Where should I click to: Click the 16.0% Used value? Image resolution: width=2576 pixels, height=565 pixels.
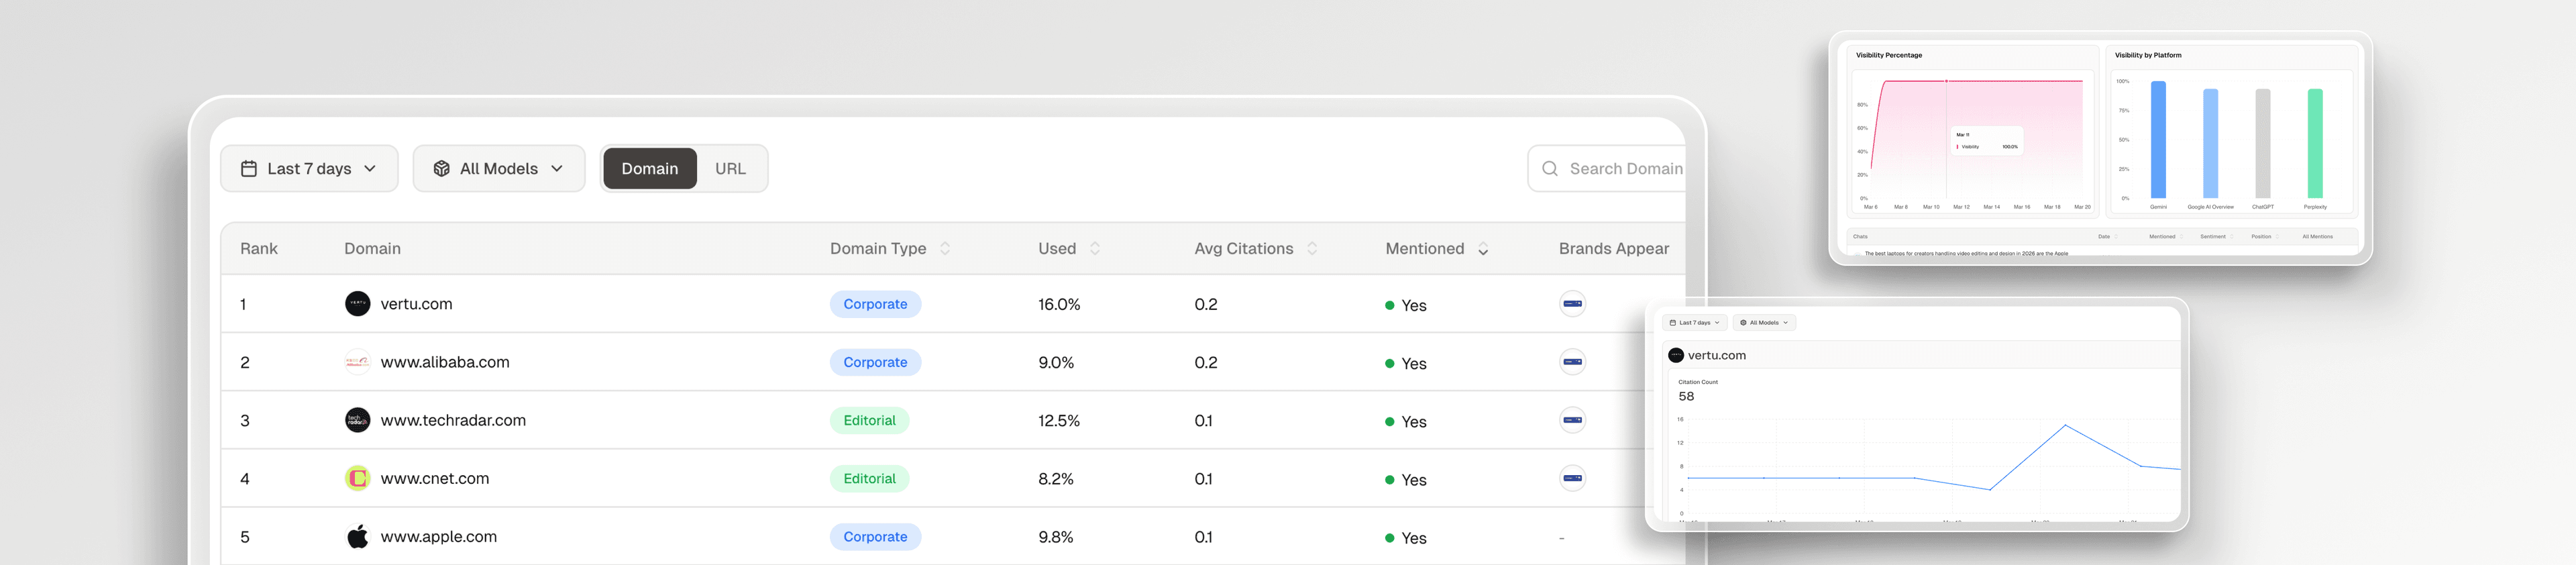pos(1059,304)
